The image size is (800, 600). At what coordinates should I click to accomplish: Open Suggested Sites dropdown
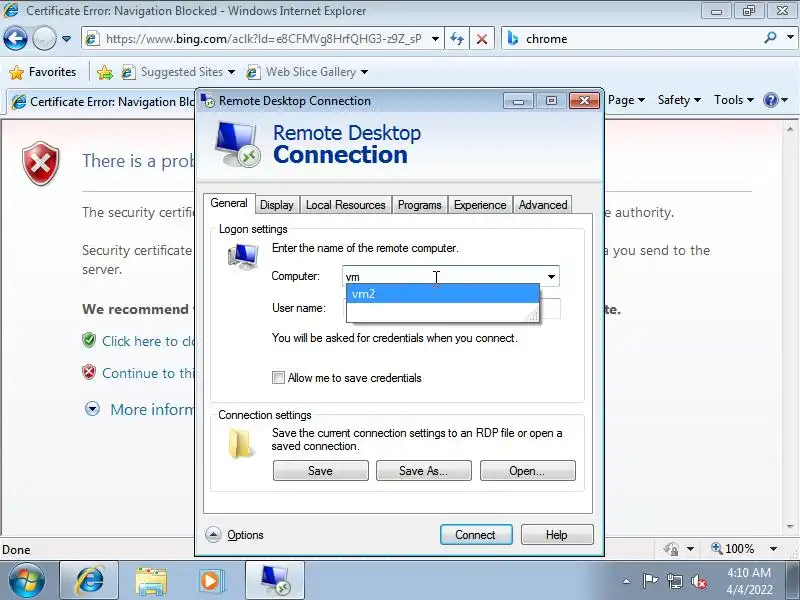(x=179, y=72)
